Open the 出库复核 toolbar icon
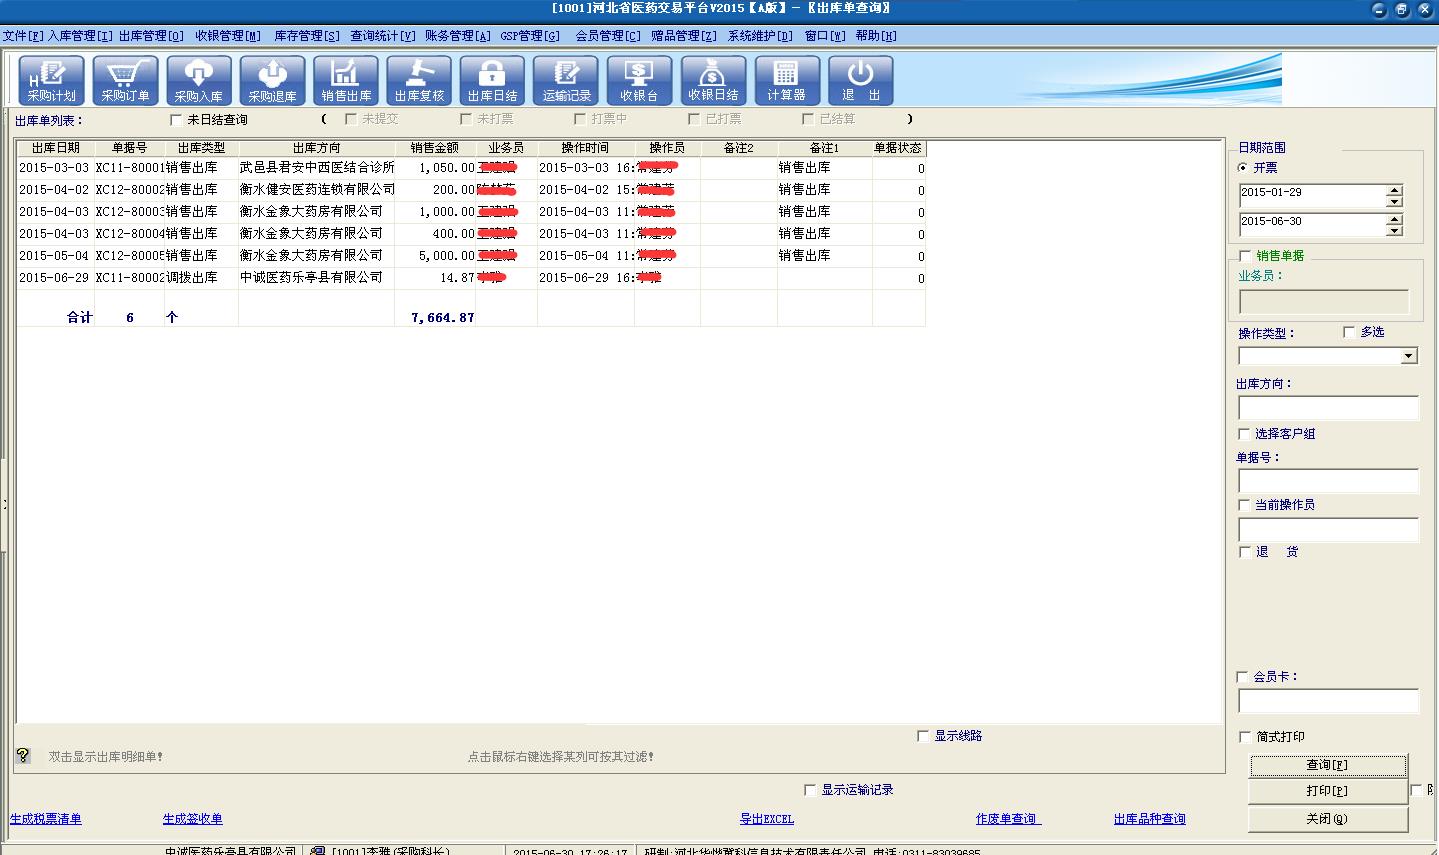The height and width of the screenshot is (855, 1439). click(419, 80)
